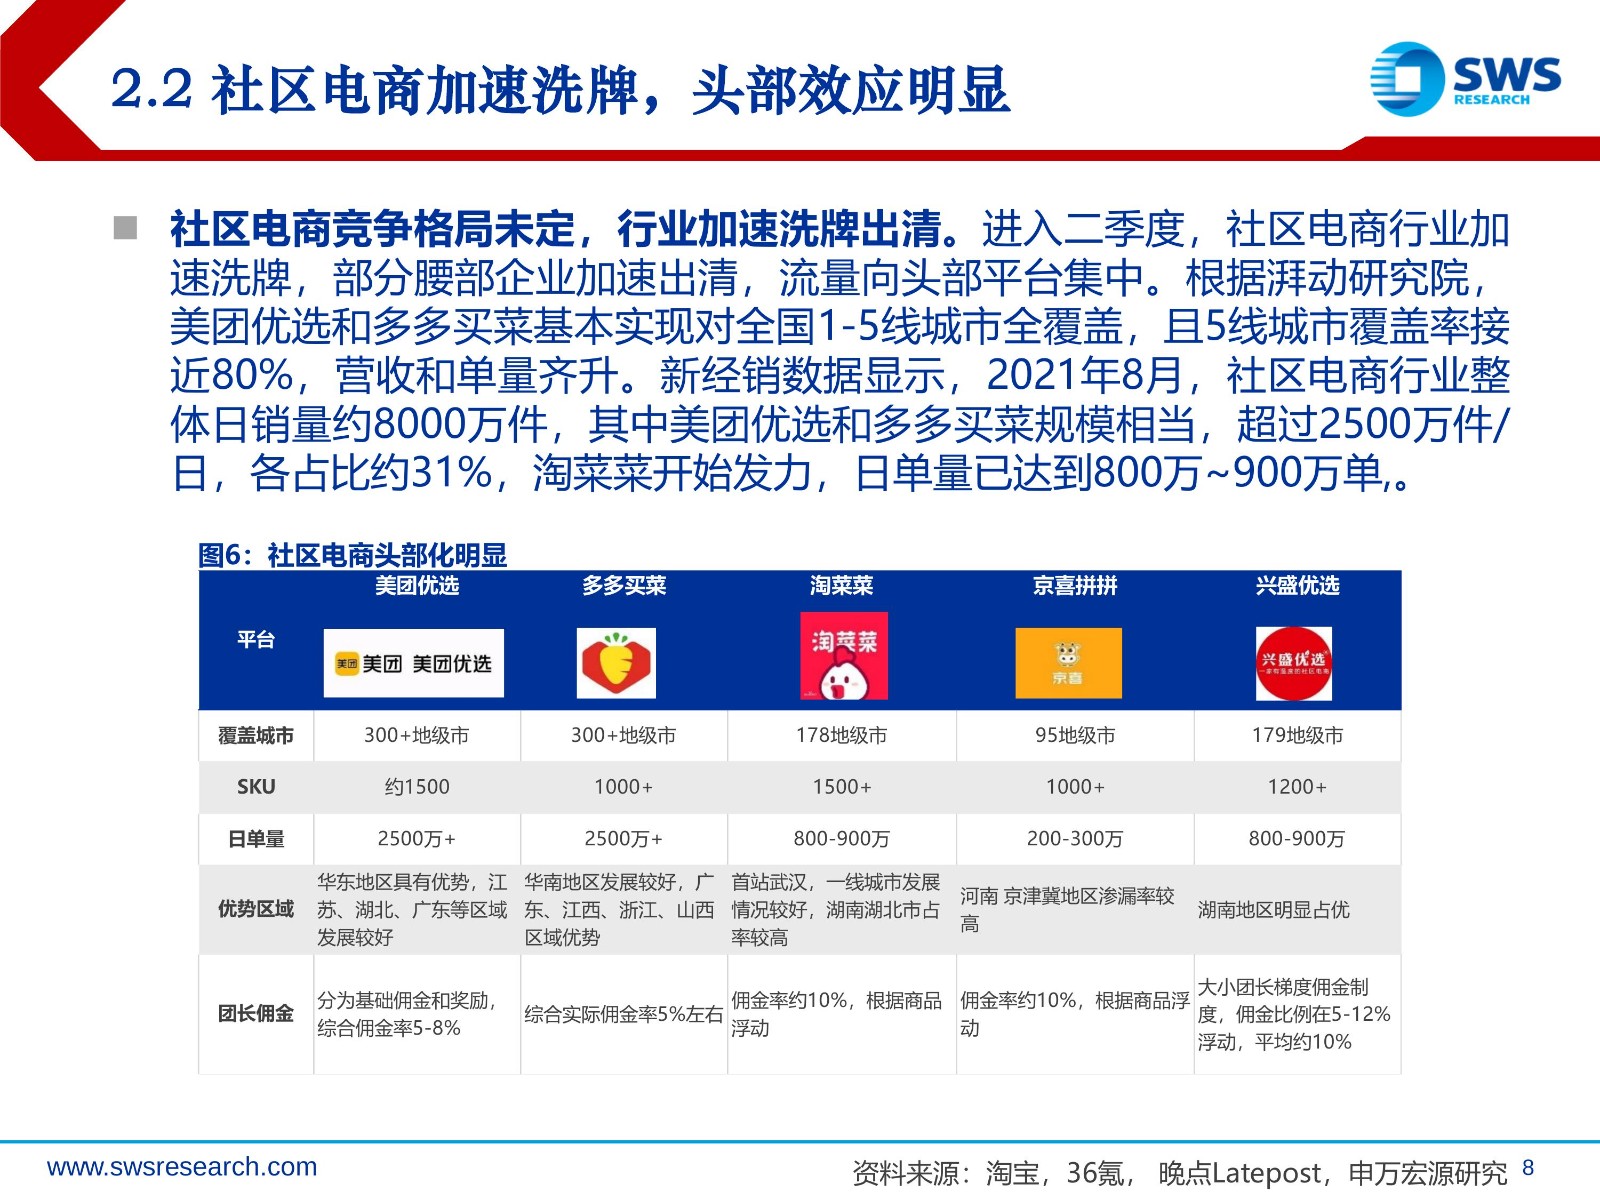Click the Xingsheng Youxuan red circle logo
Screen dimensions: 1600x1200
click(x=1294, y=663)
